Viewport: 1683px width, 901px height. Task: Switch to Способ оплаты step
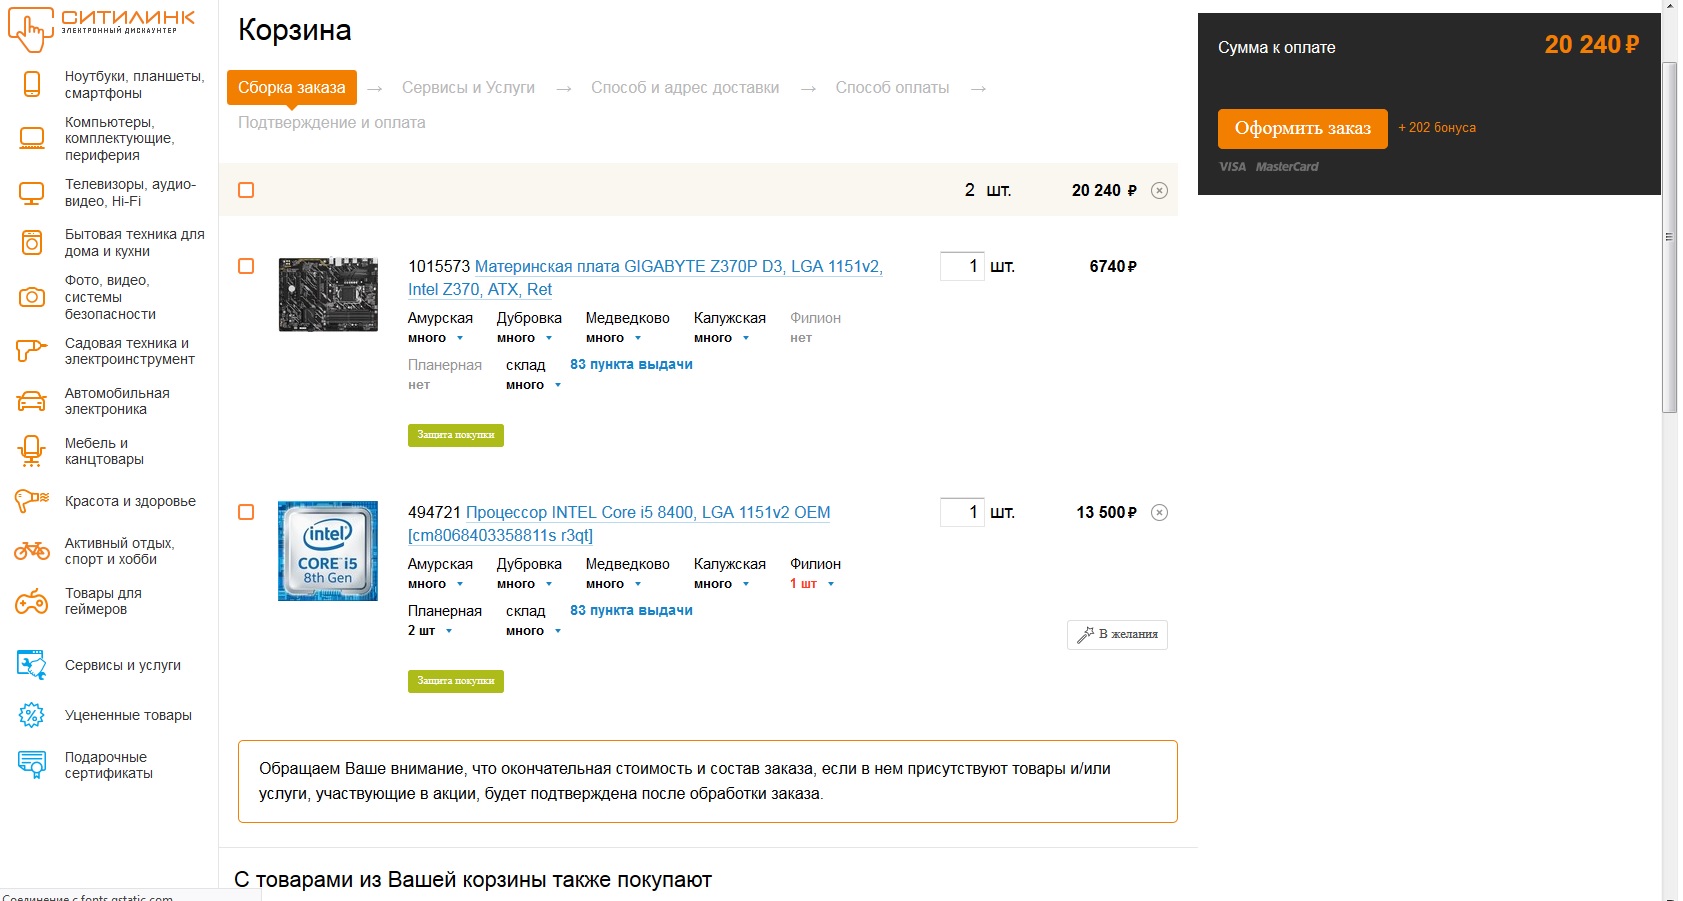point(892,88)
